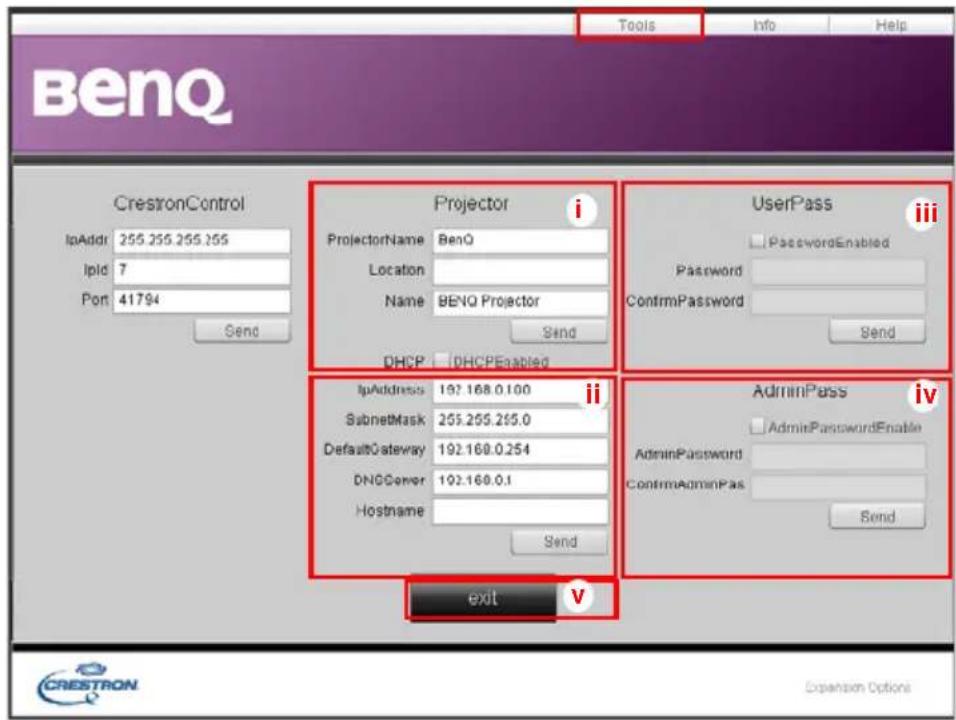Image resolution: width=956 pixels, height=720 pixels.
Task: Click the Projector heading text
Action: point(471,203)
